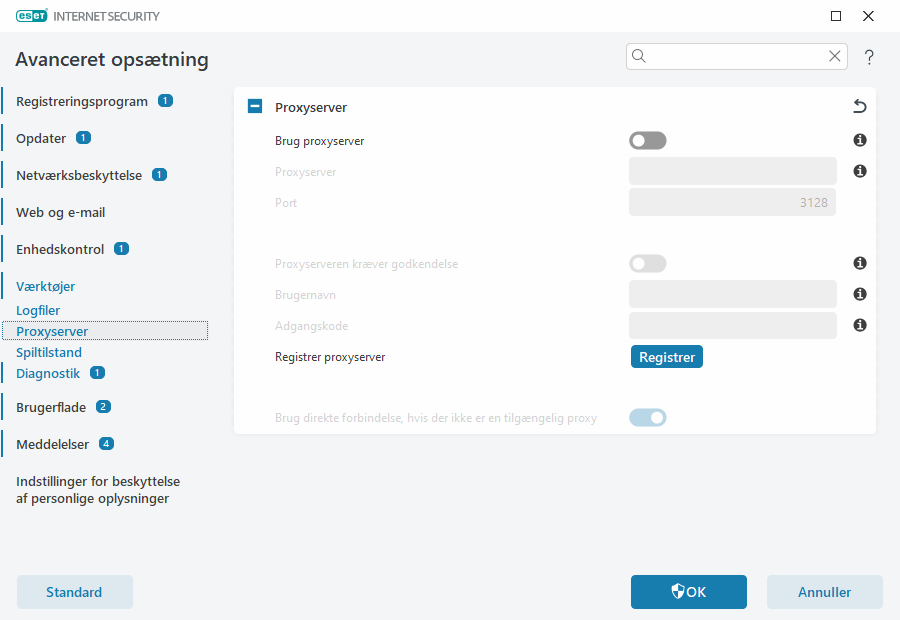Clear the search box with the X icon

(835, 56)
